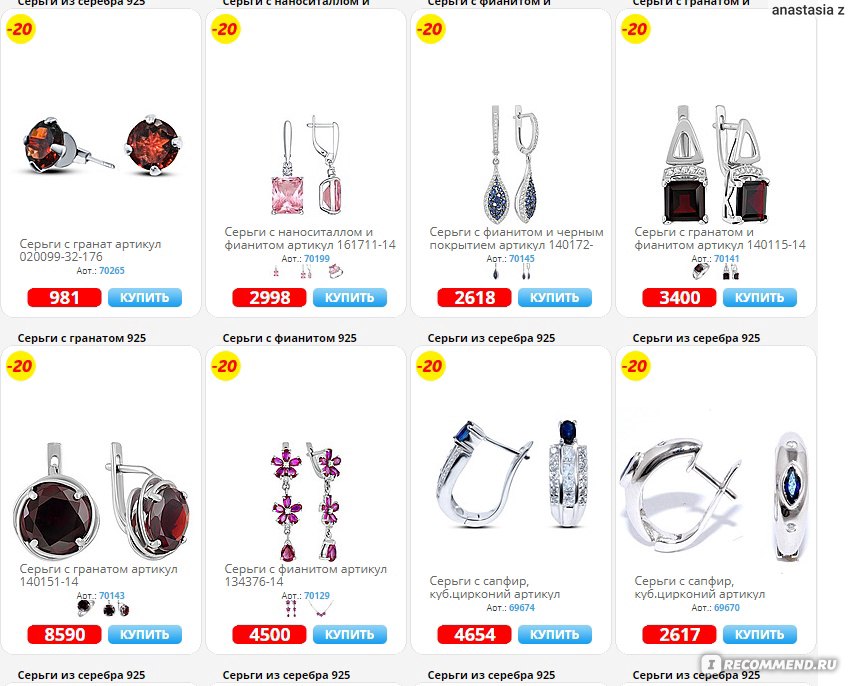Click the -20 badge on dolphin sapphire earrings
Image resolution: width=848 pixels, height=686 pixels.
(635, 366)
